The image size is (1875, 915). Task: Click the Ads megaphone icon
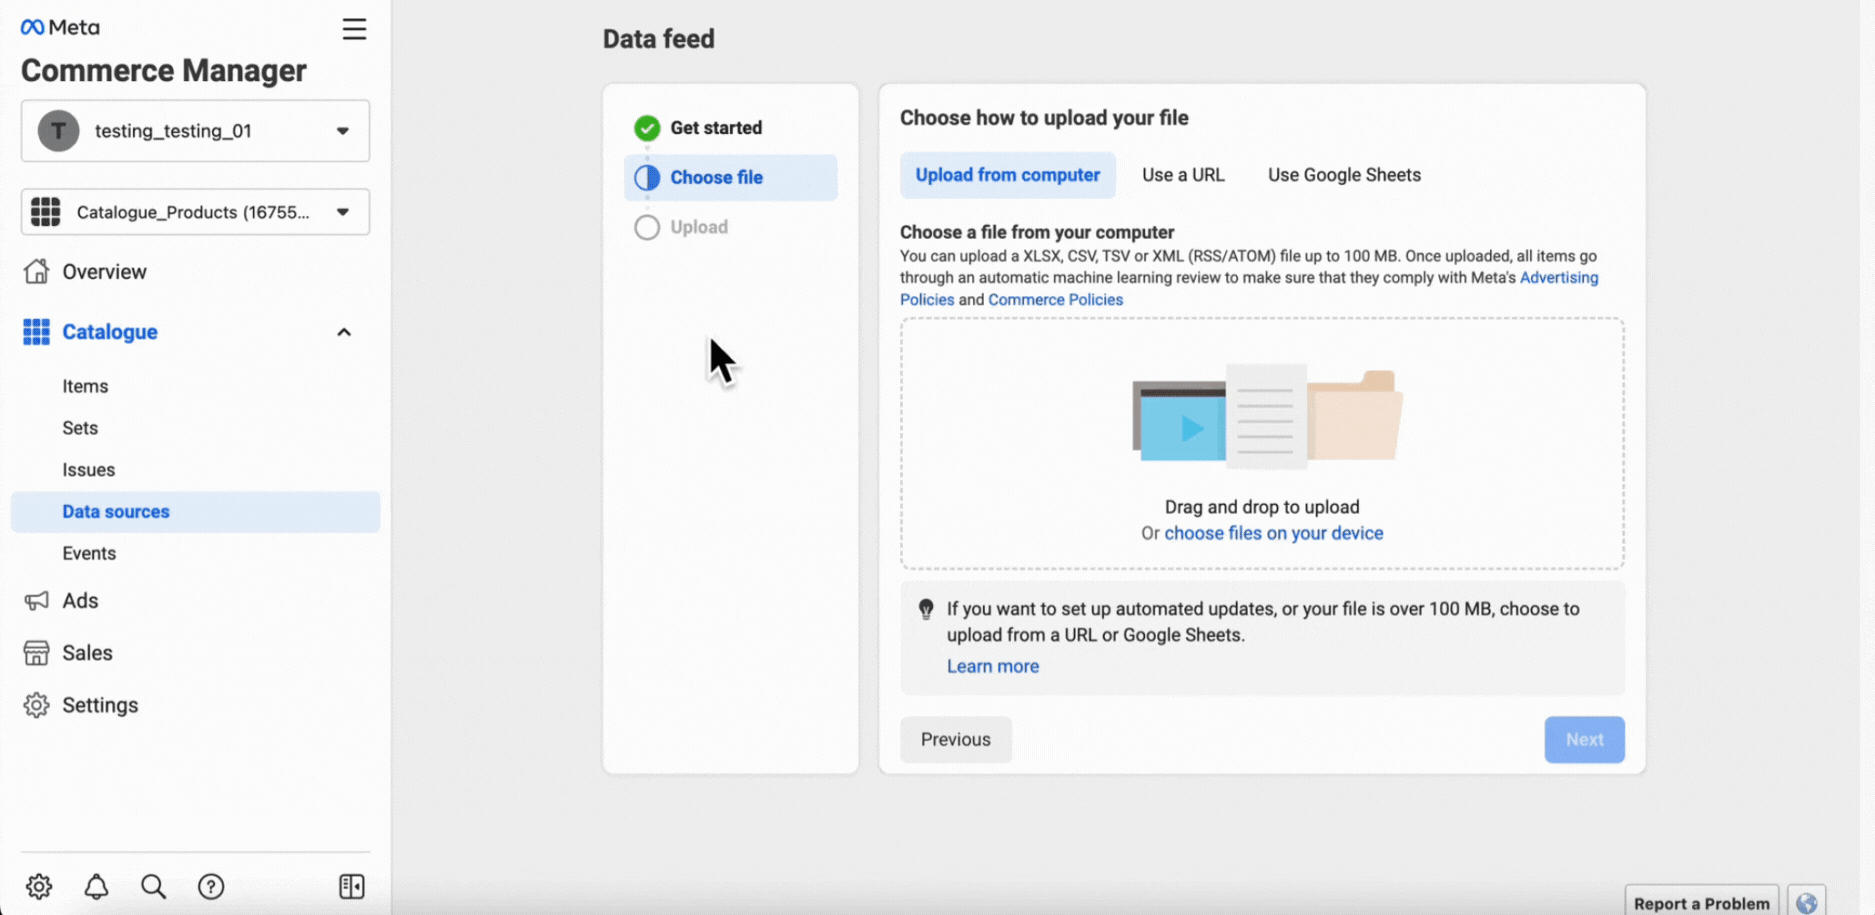click(36, 600)
